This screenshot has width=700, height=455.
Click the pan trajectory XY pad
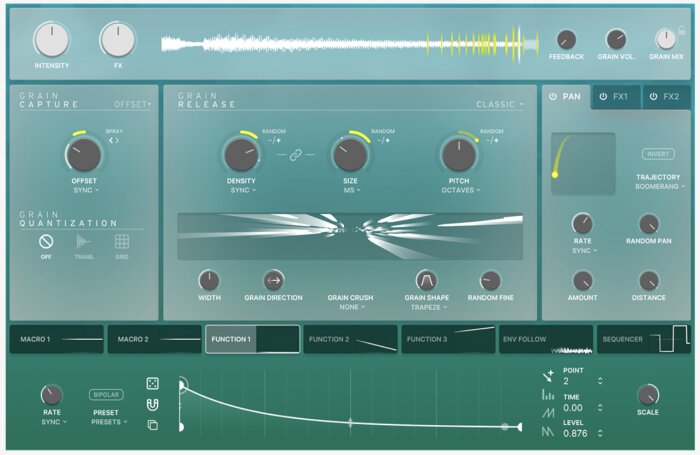(x=583, y=163)
